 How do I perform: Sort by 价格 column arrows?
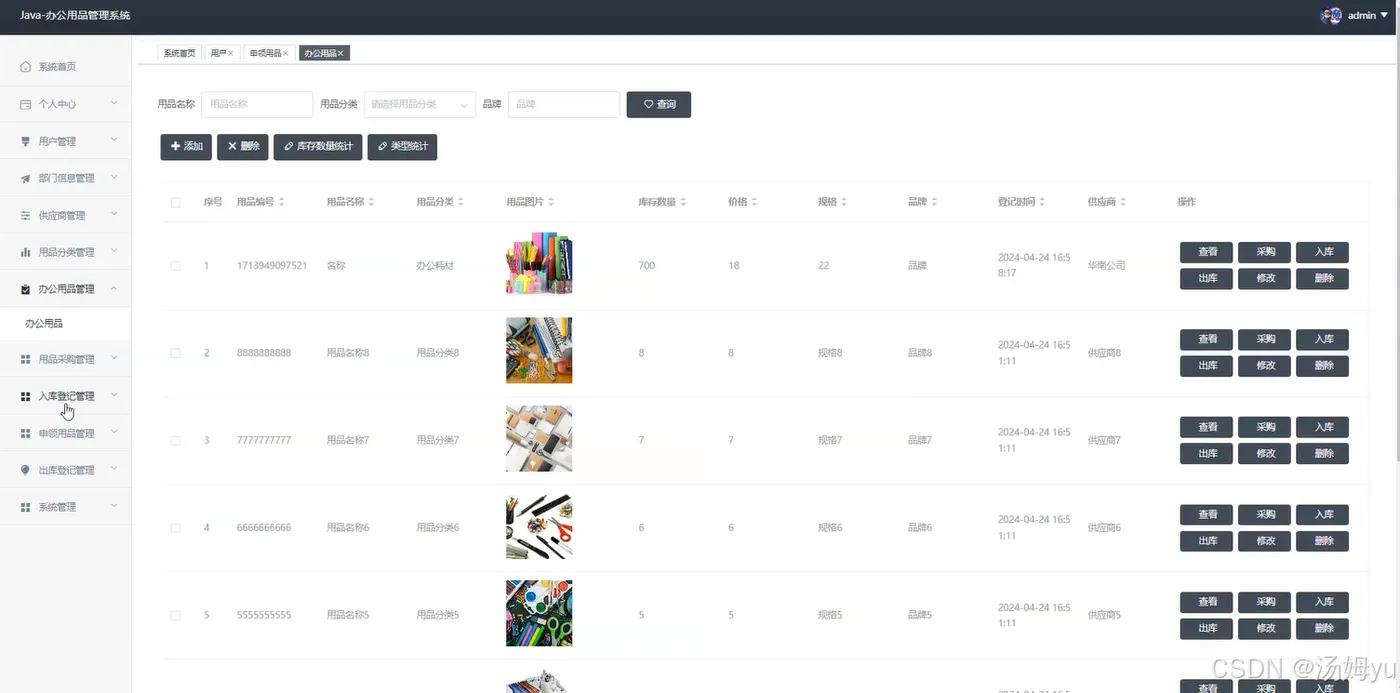coord(753,202)
